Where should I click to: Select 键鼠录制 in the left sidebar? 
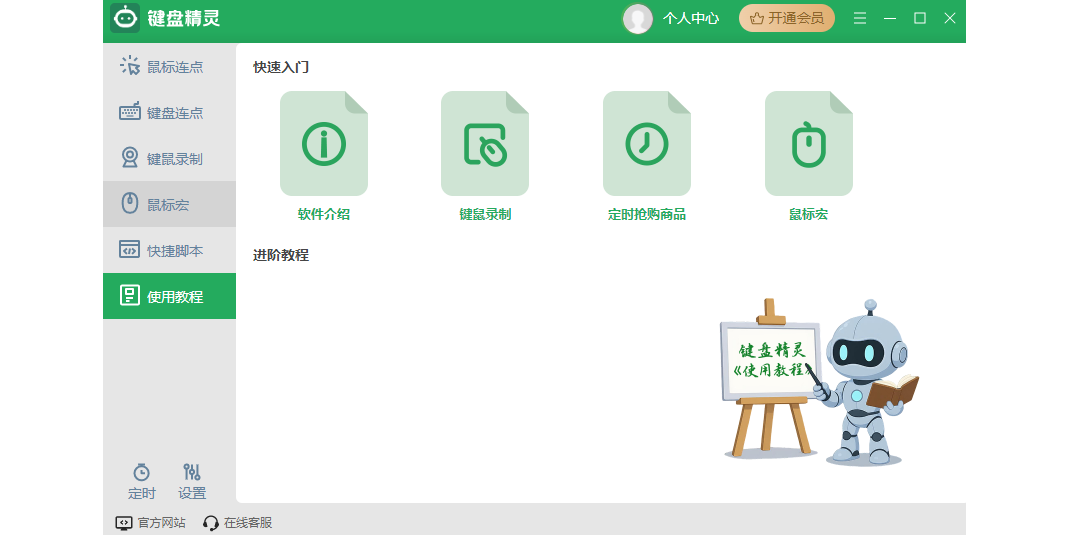169,159
